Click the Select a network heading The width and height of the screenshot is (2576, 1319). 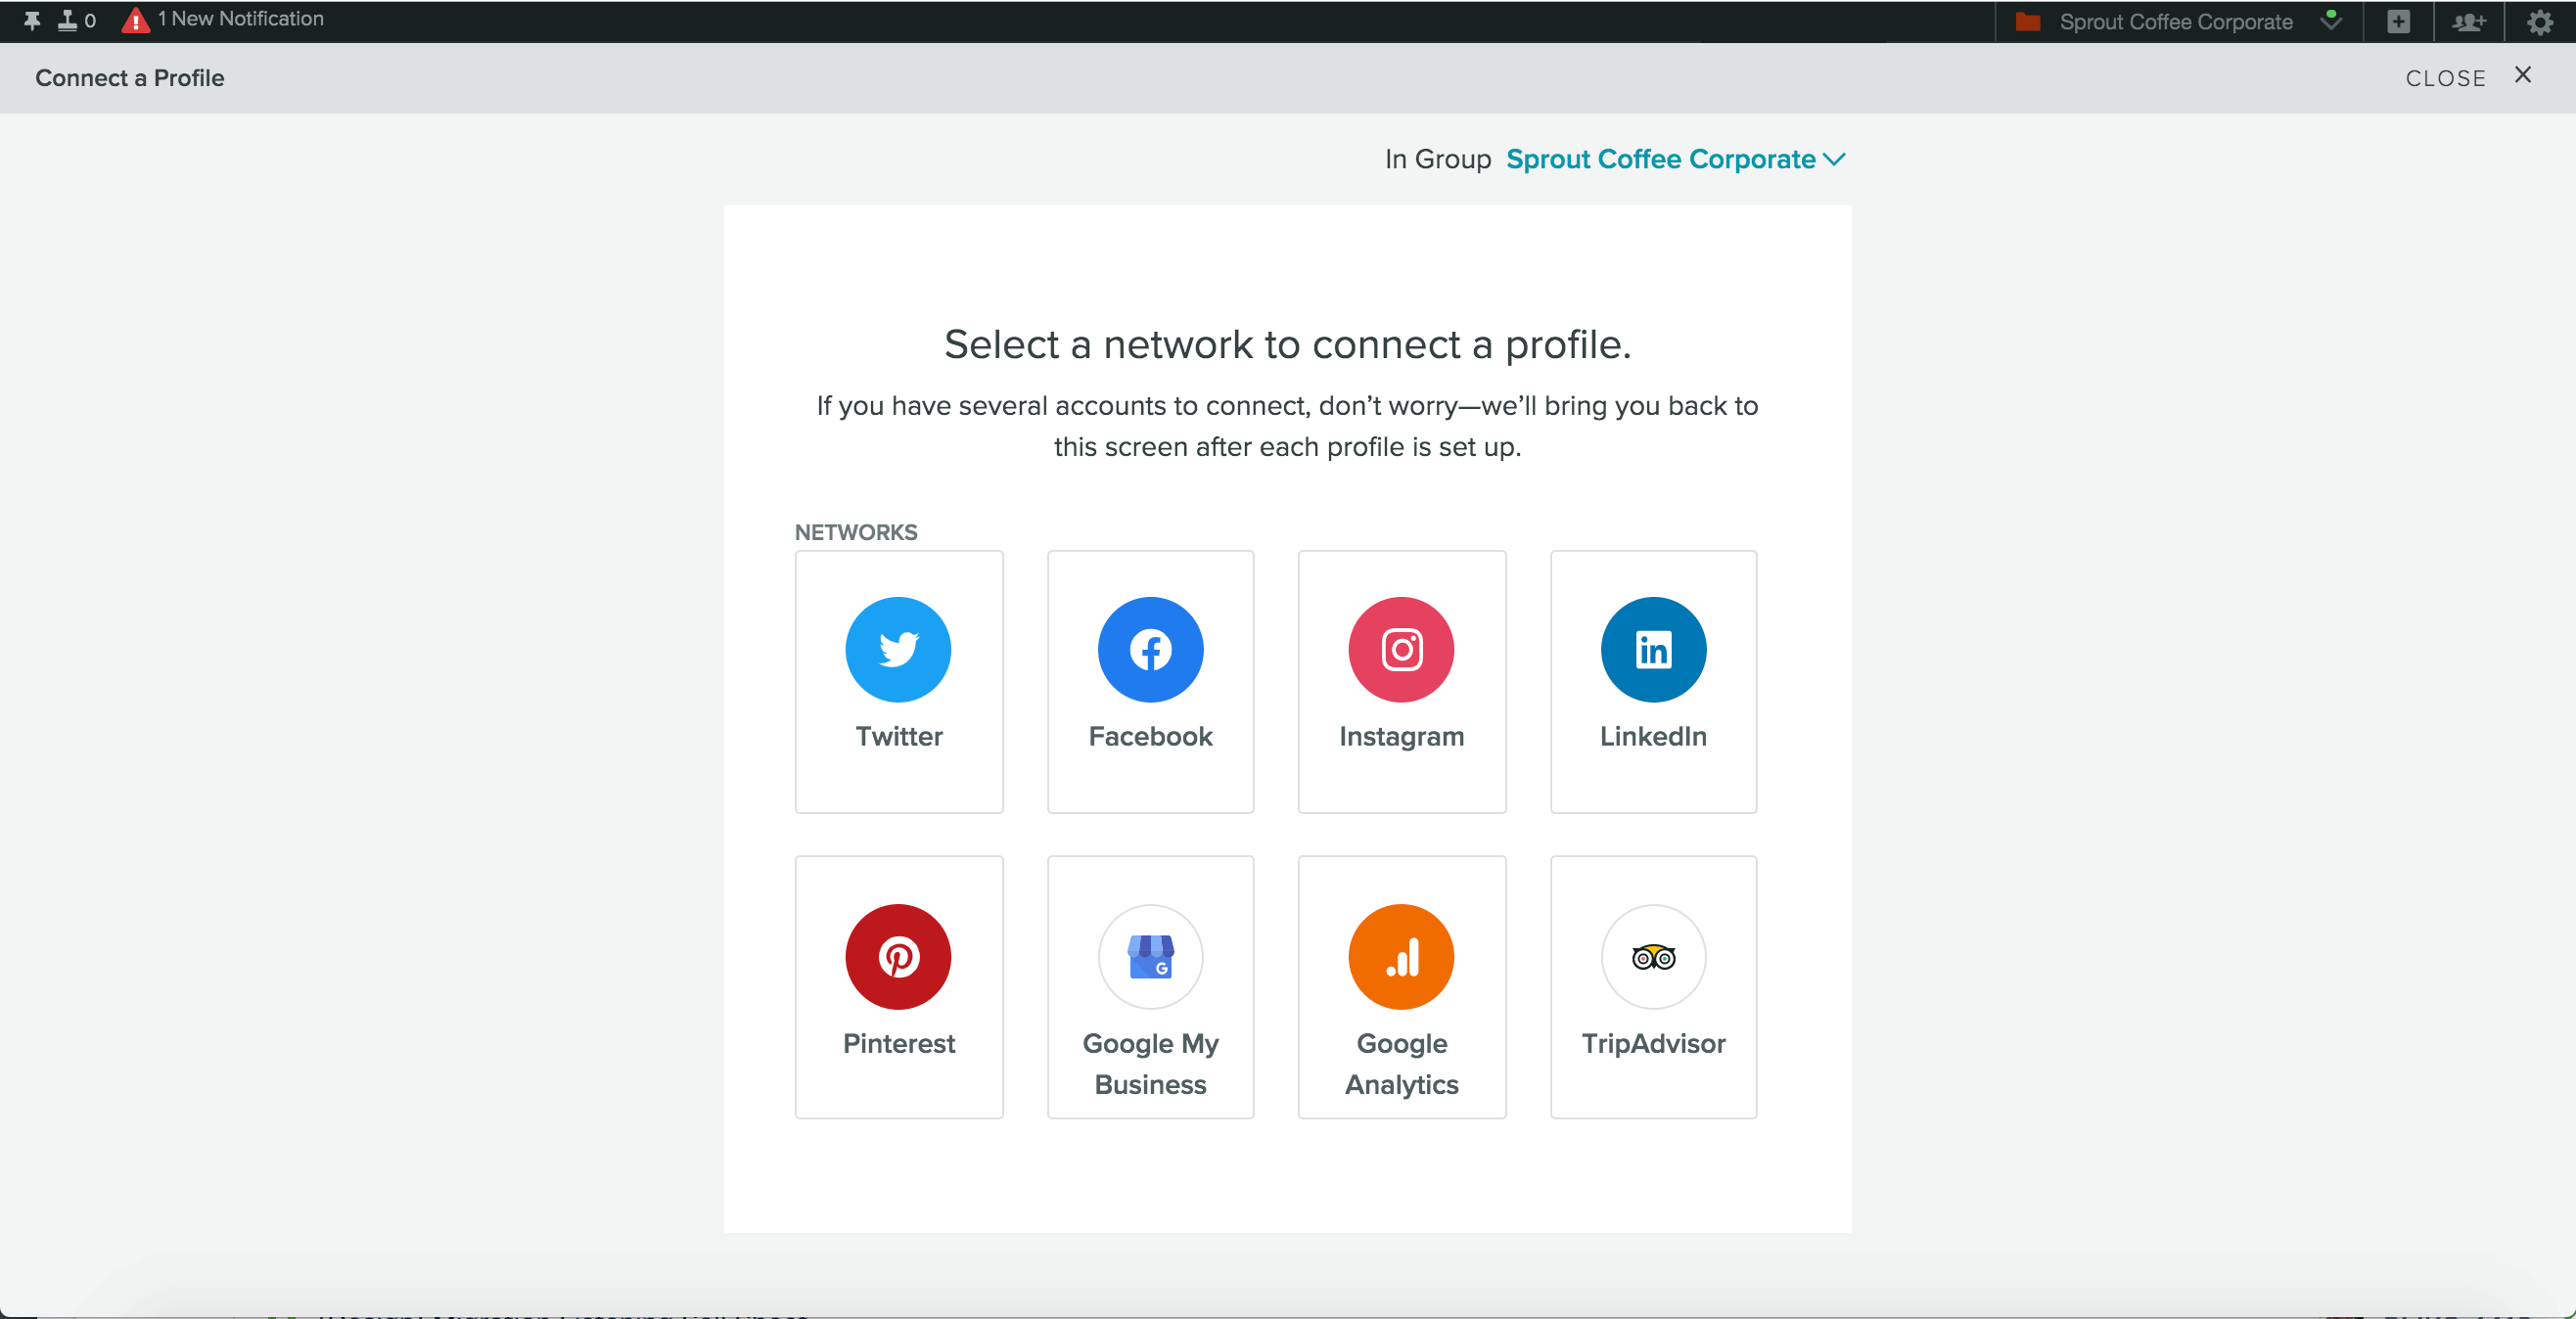pos(1287,344)
